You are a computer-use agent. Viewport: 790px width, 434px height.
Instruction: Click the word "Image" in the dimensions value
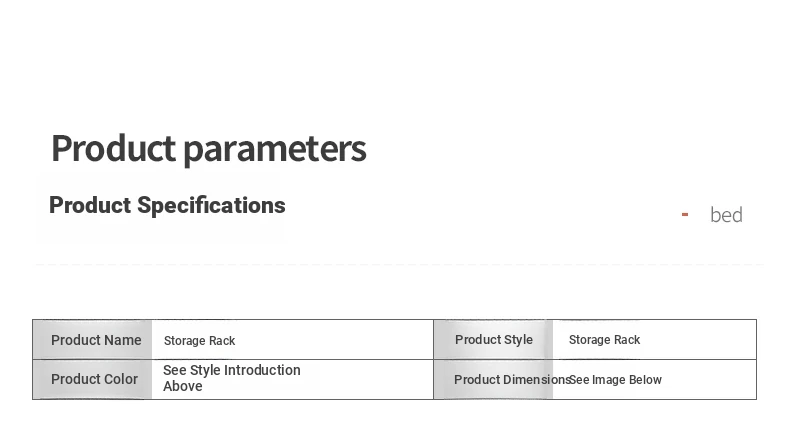[x=609, y=380]
